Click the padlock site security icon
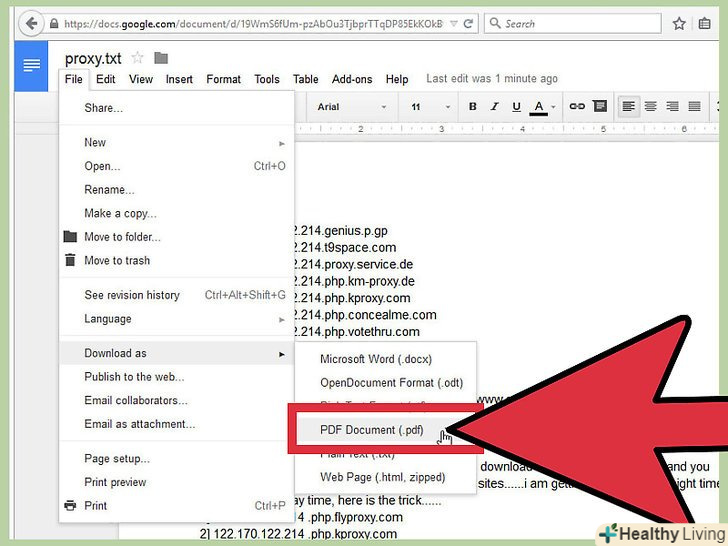The height and width of the screenshot is (546, 728). (x=54, y=24)
